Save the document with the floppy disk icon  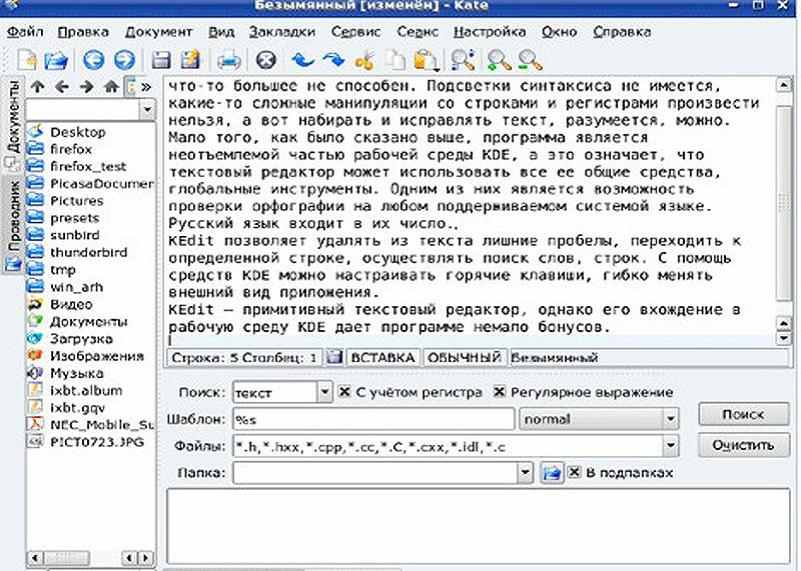point(161,60)
